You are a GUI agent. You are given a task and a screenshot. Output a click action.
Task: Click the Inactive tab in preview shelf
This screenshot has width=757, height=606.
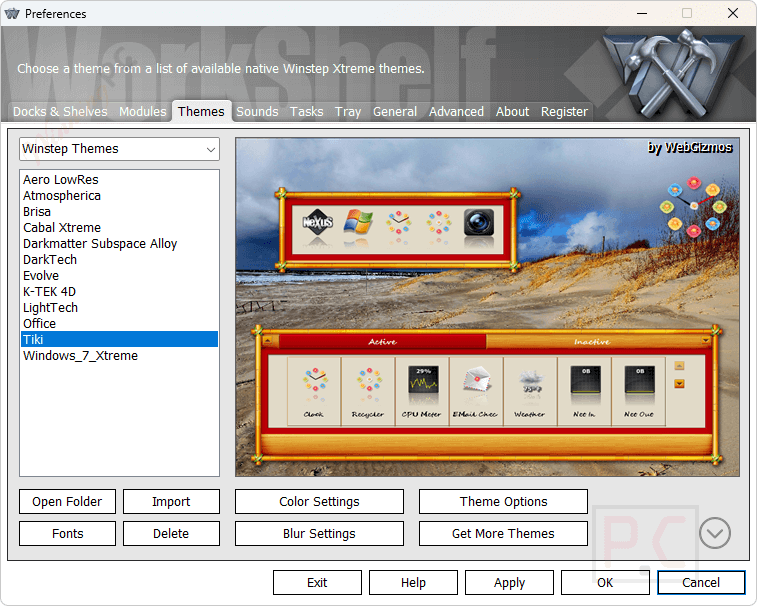(592, 341)
